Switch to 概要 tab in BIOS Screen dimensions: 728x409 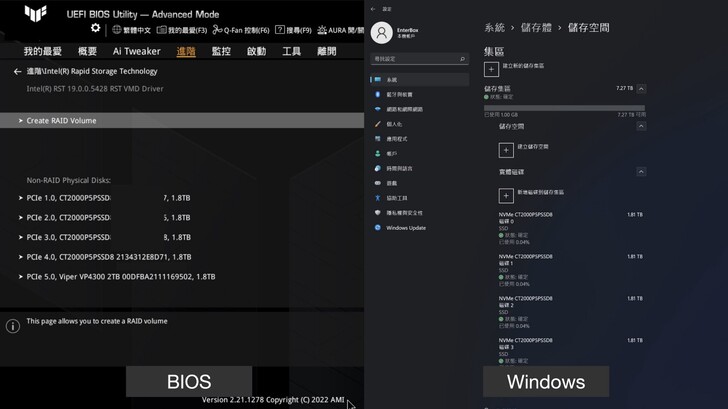coord(87,51)
